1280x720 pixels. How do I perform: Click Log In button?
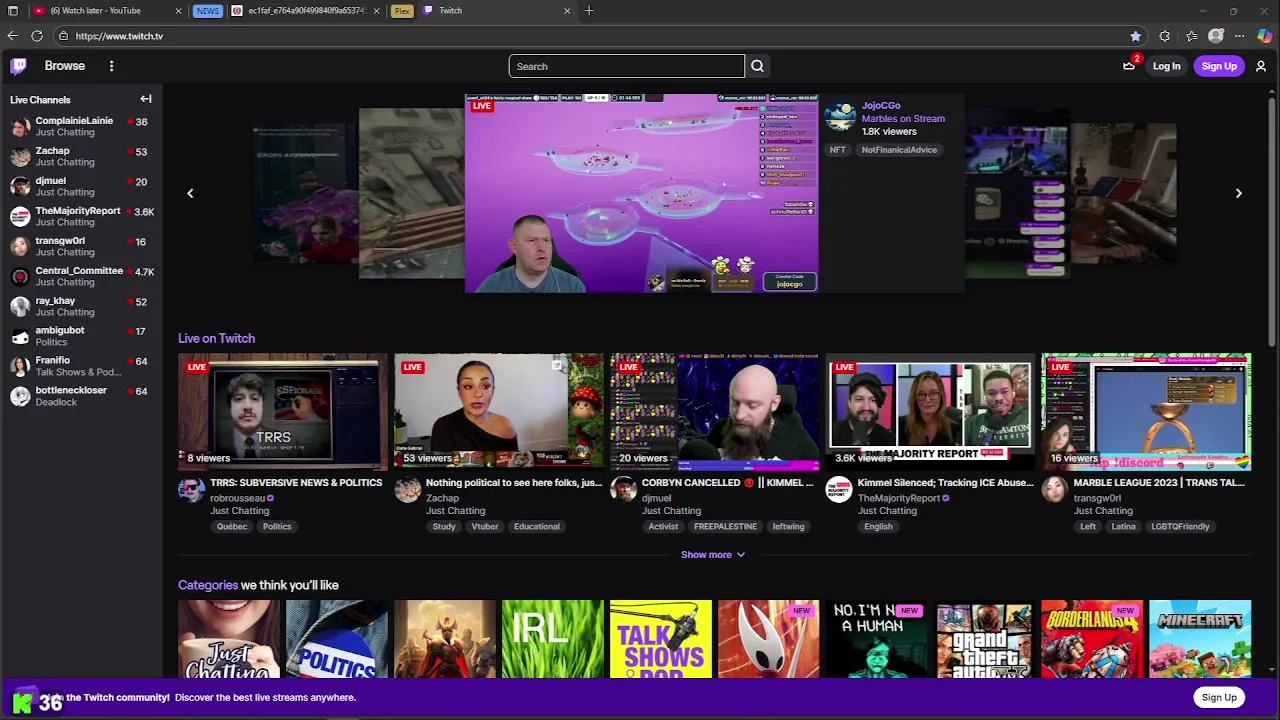[1166, 66]
